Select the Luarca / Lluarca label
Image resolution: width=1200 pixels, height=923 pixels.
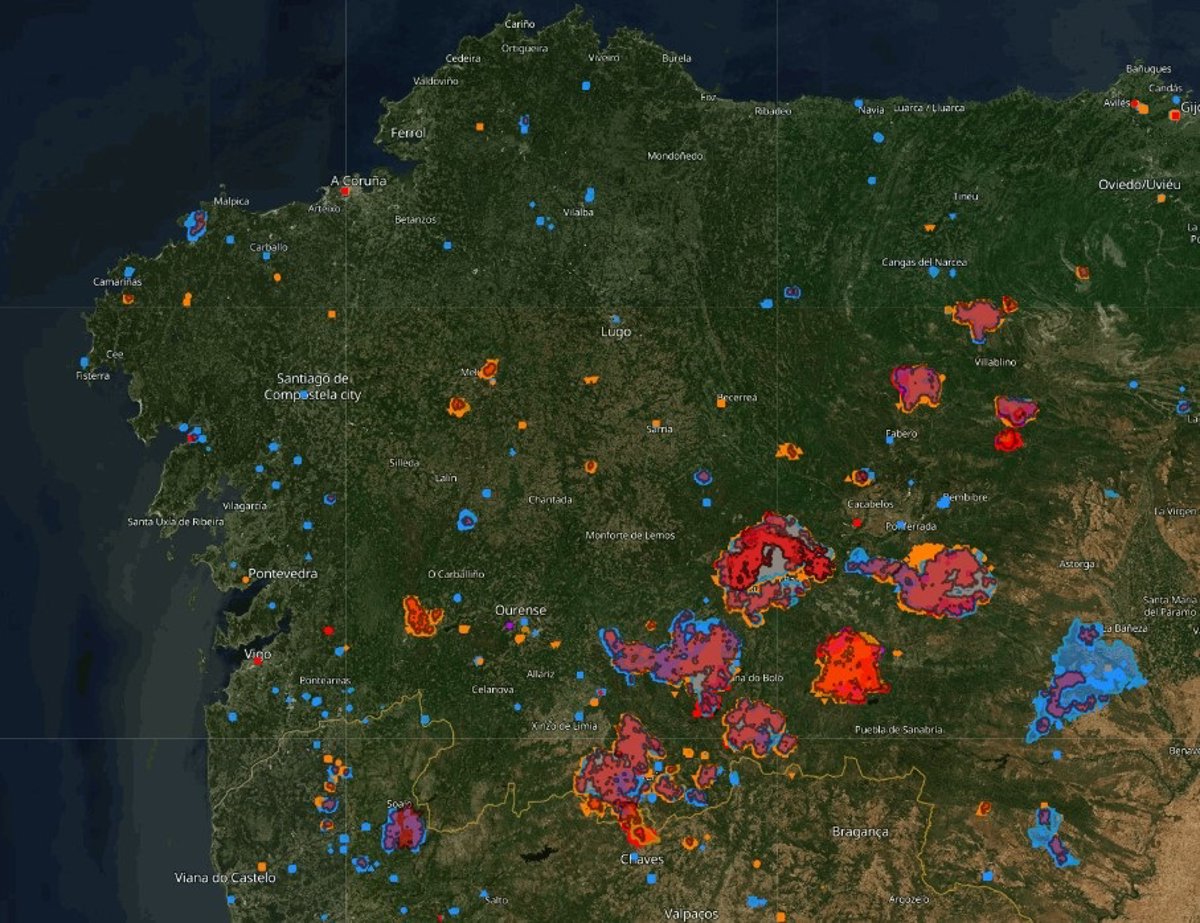[x=927, y=108]
